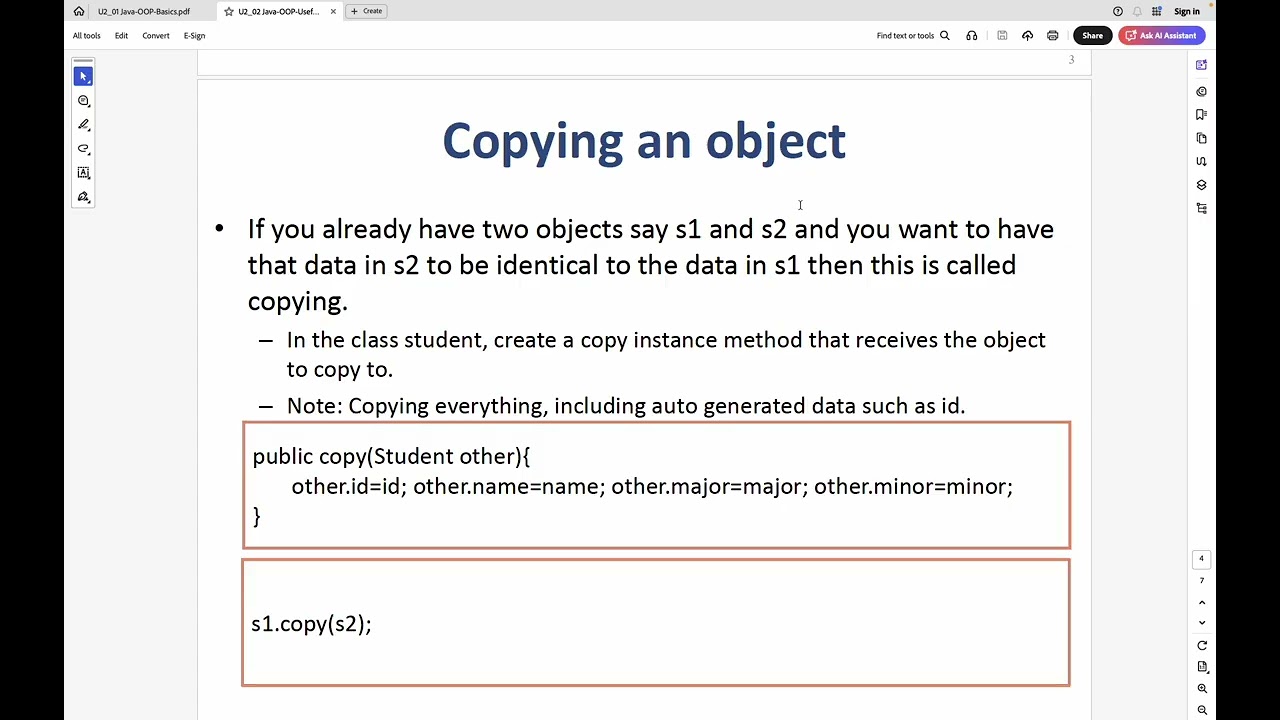Show the Layers panel
This screenshot has height=720, width=1280.
click(1201, 185)
